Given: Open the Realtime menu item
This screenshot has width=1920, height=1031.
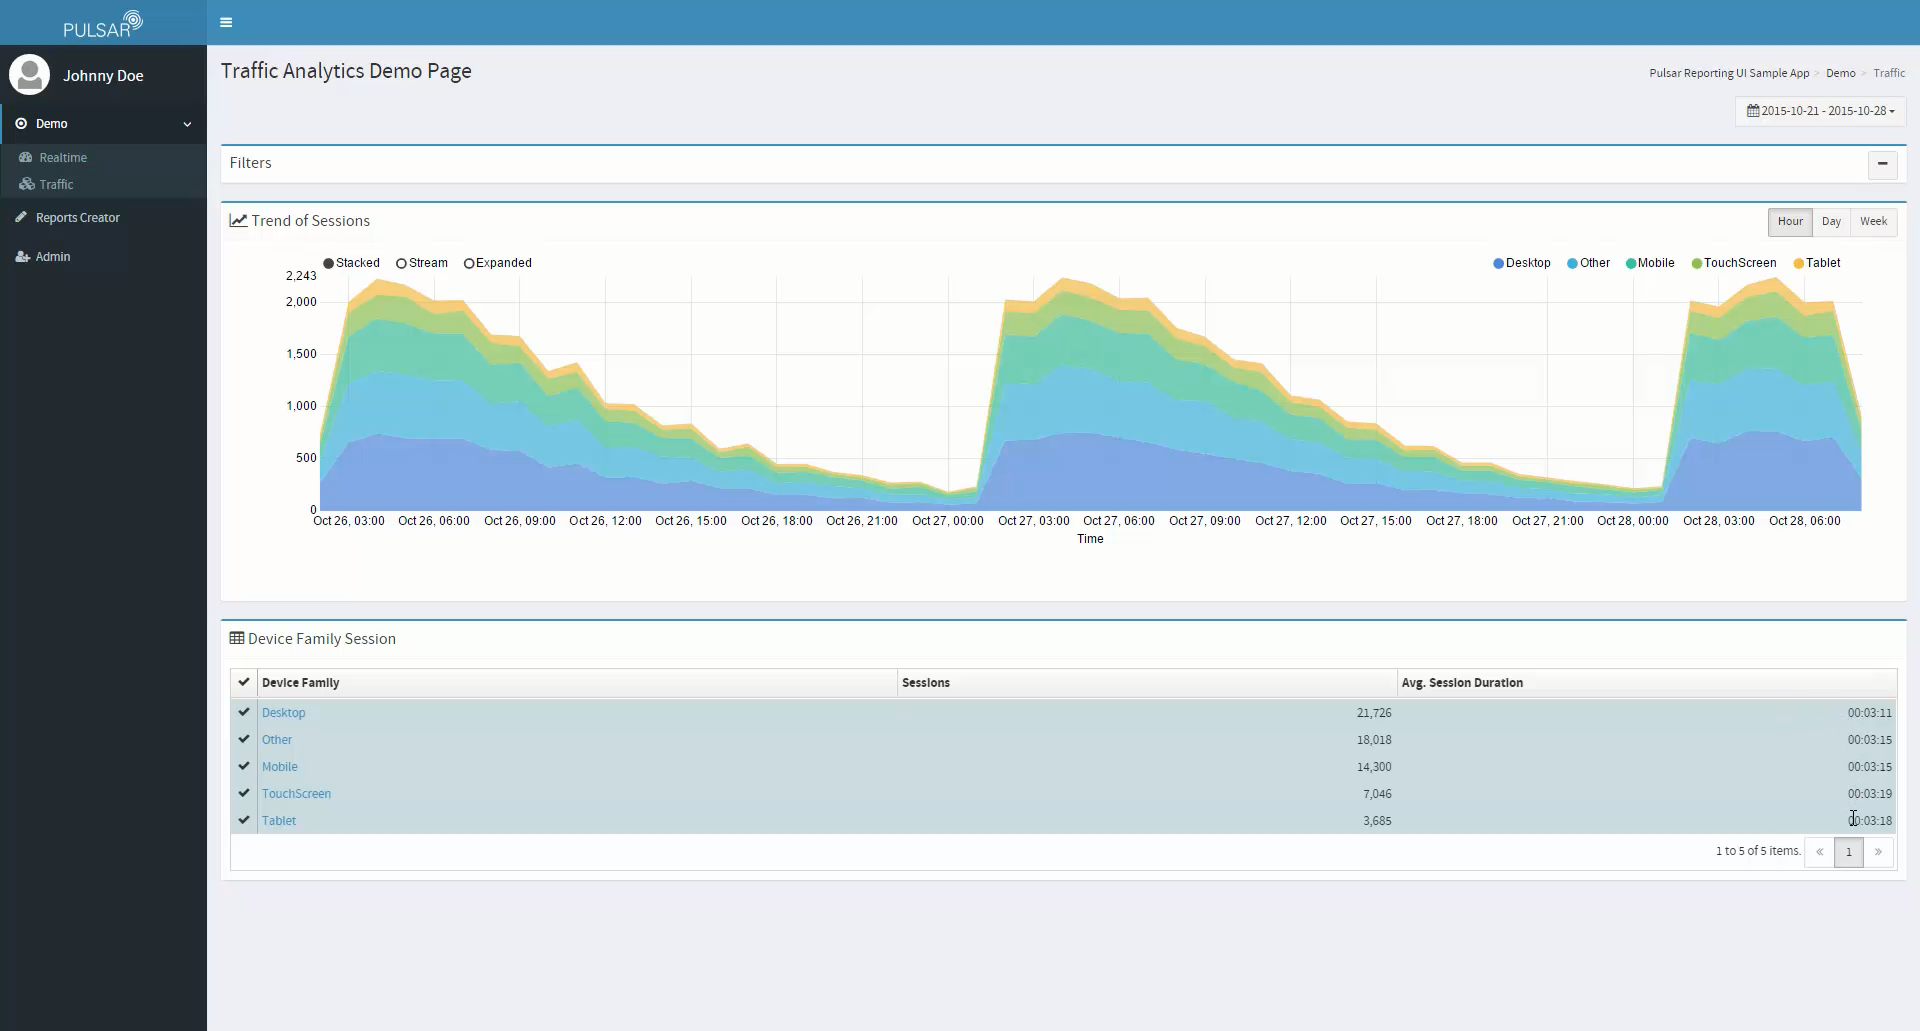Looking at the screenshot, I should [x=103, y=158].
